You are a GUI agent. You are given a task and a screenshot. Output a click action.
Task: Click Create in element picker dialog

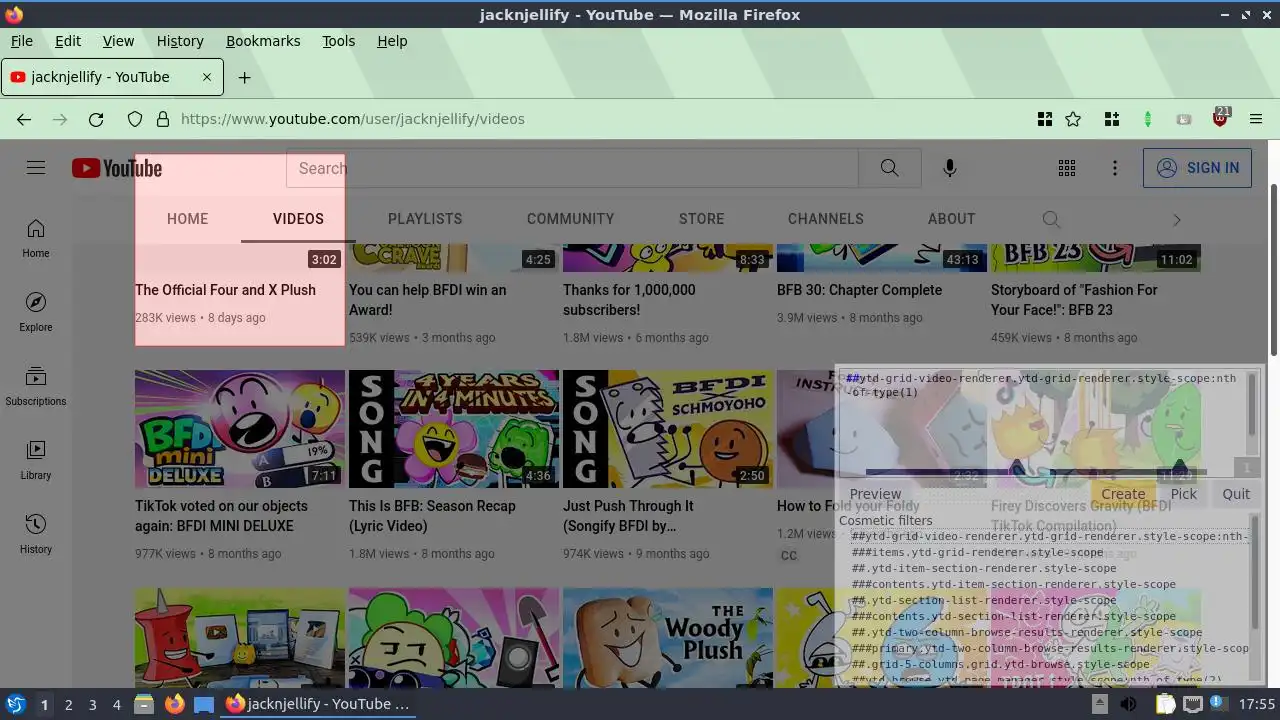[x=1123, y=494]
